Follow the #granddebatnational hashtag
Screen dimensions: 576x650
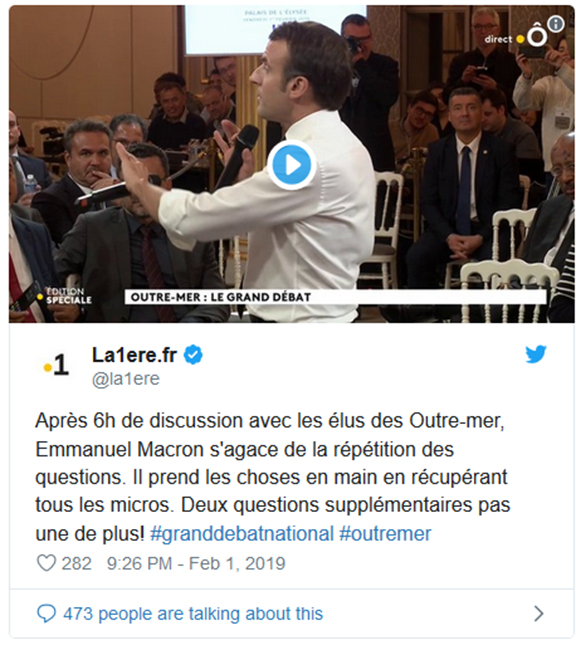pos(242,534)
